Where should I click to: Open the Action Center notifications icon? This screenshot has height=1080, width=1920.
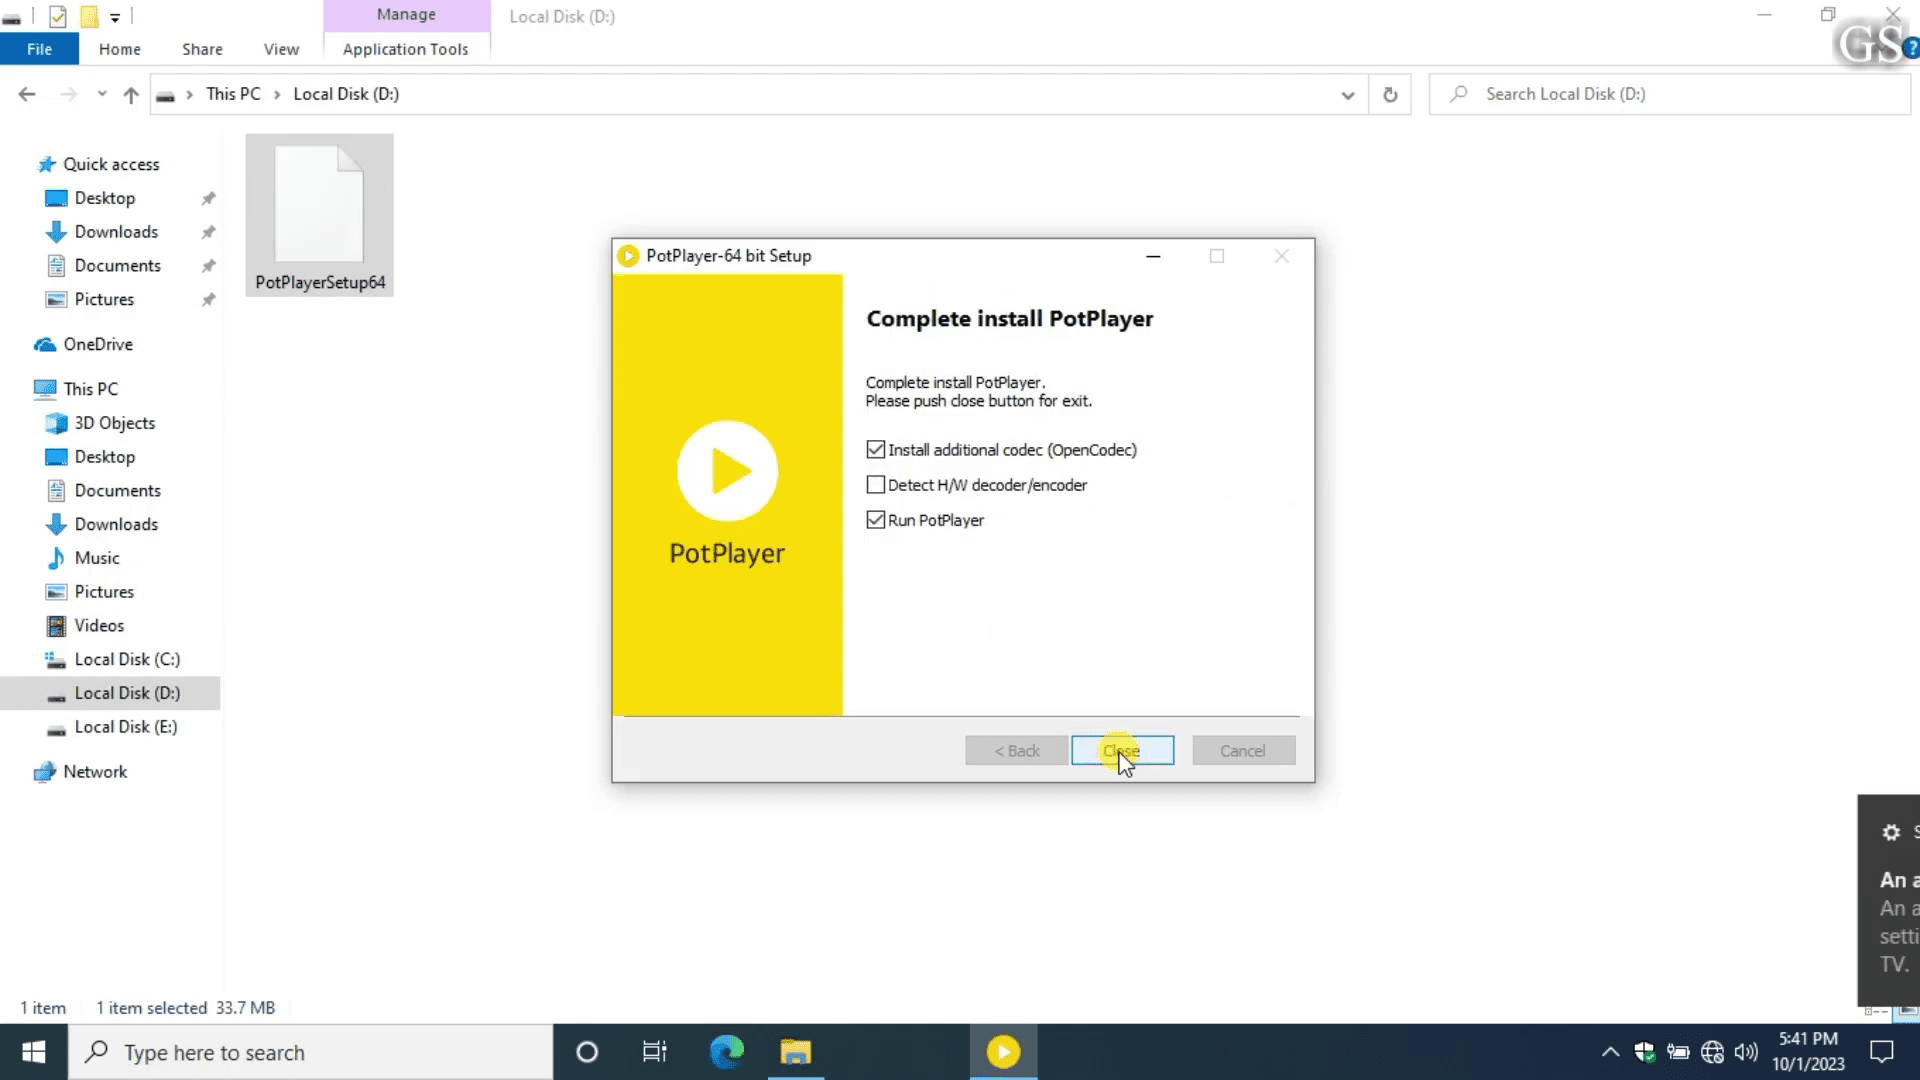[x=1882, y=1052]
